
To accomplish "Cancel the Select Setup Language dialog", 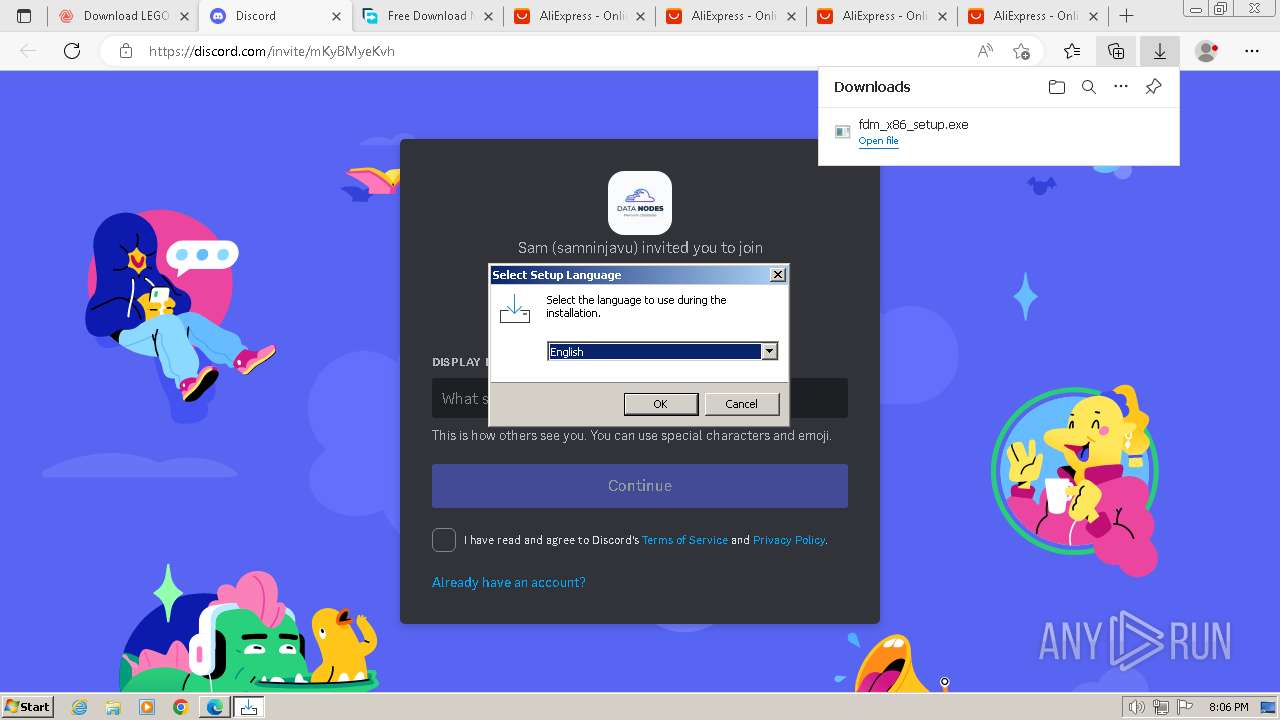I will click(x=741, y=404).
